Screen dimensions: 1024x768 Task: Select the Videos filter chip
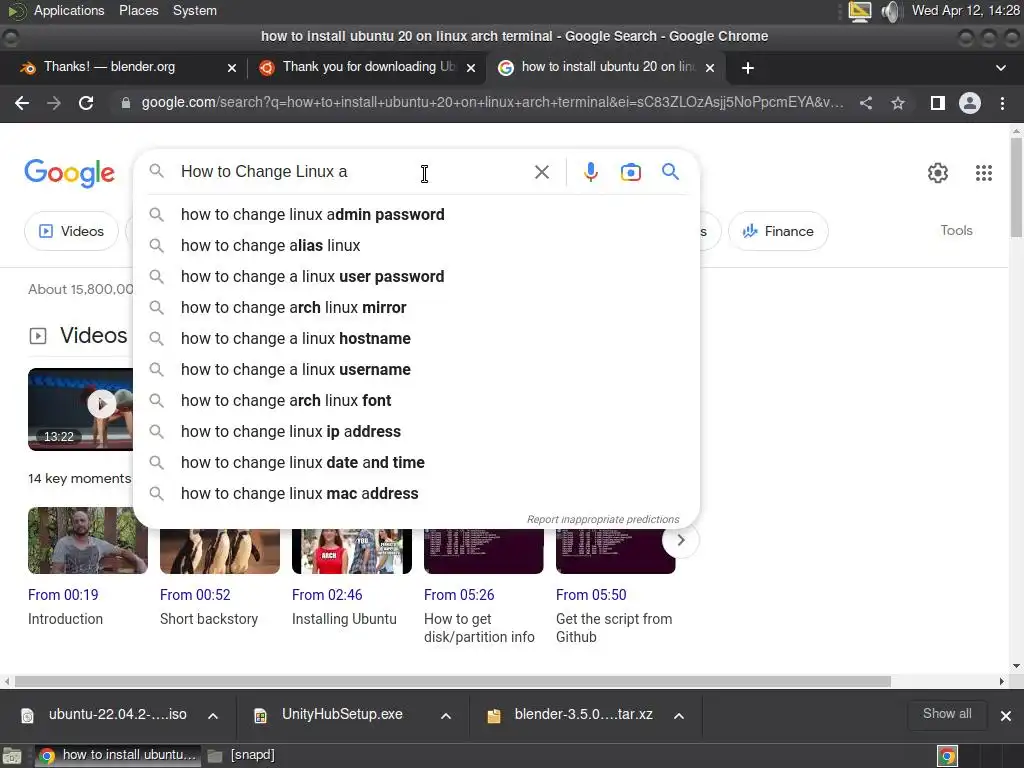[71, 231]
